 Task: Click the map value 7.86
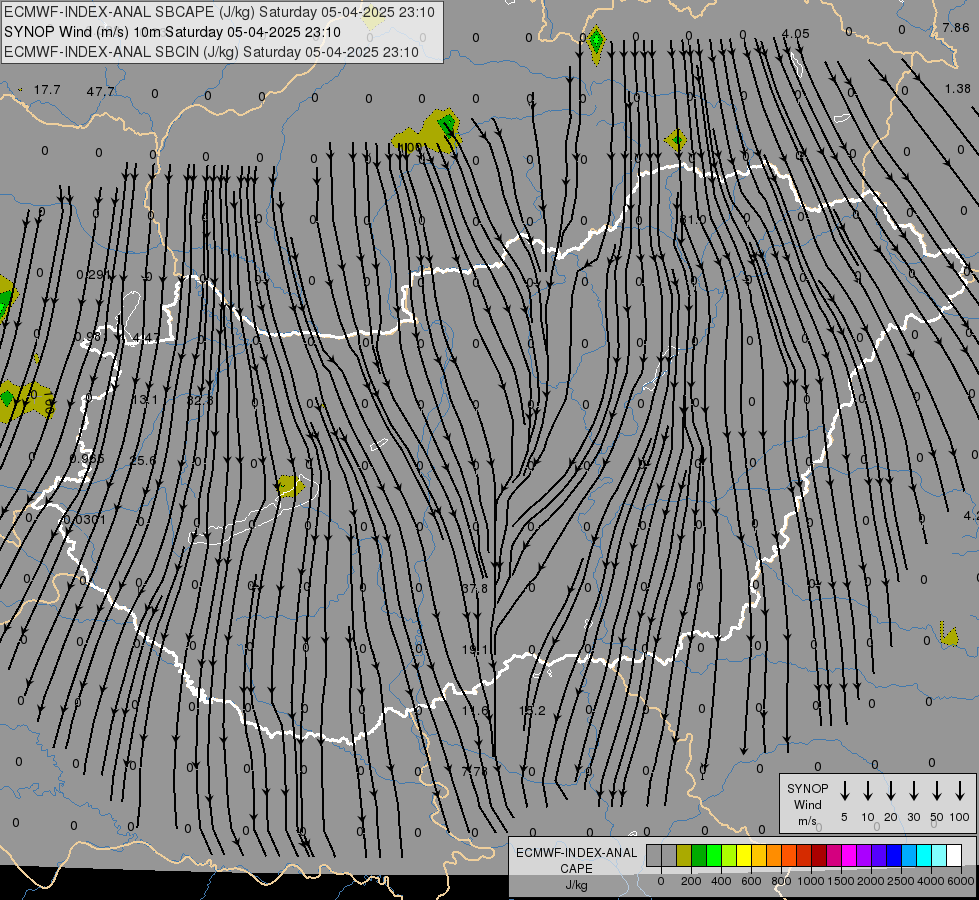click(956, 27)
